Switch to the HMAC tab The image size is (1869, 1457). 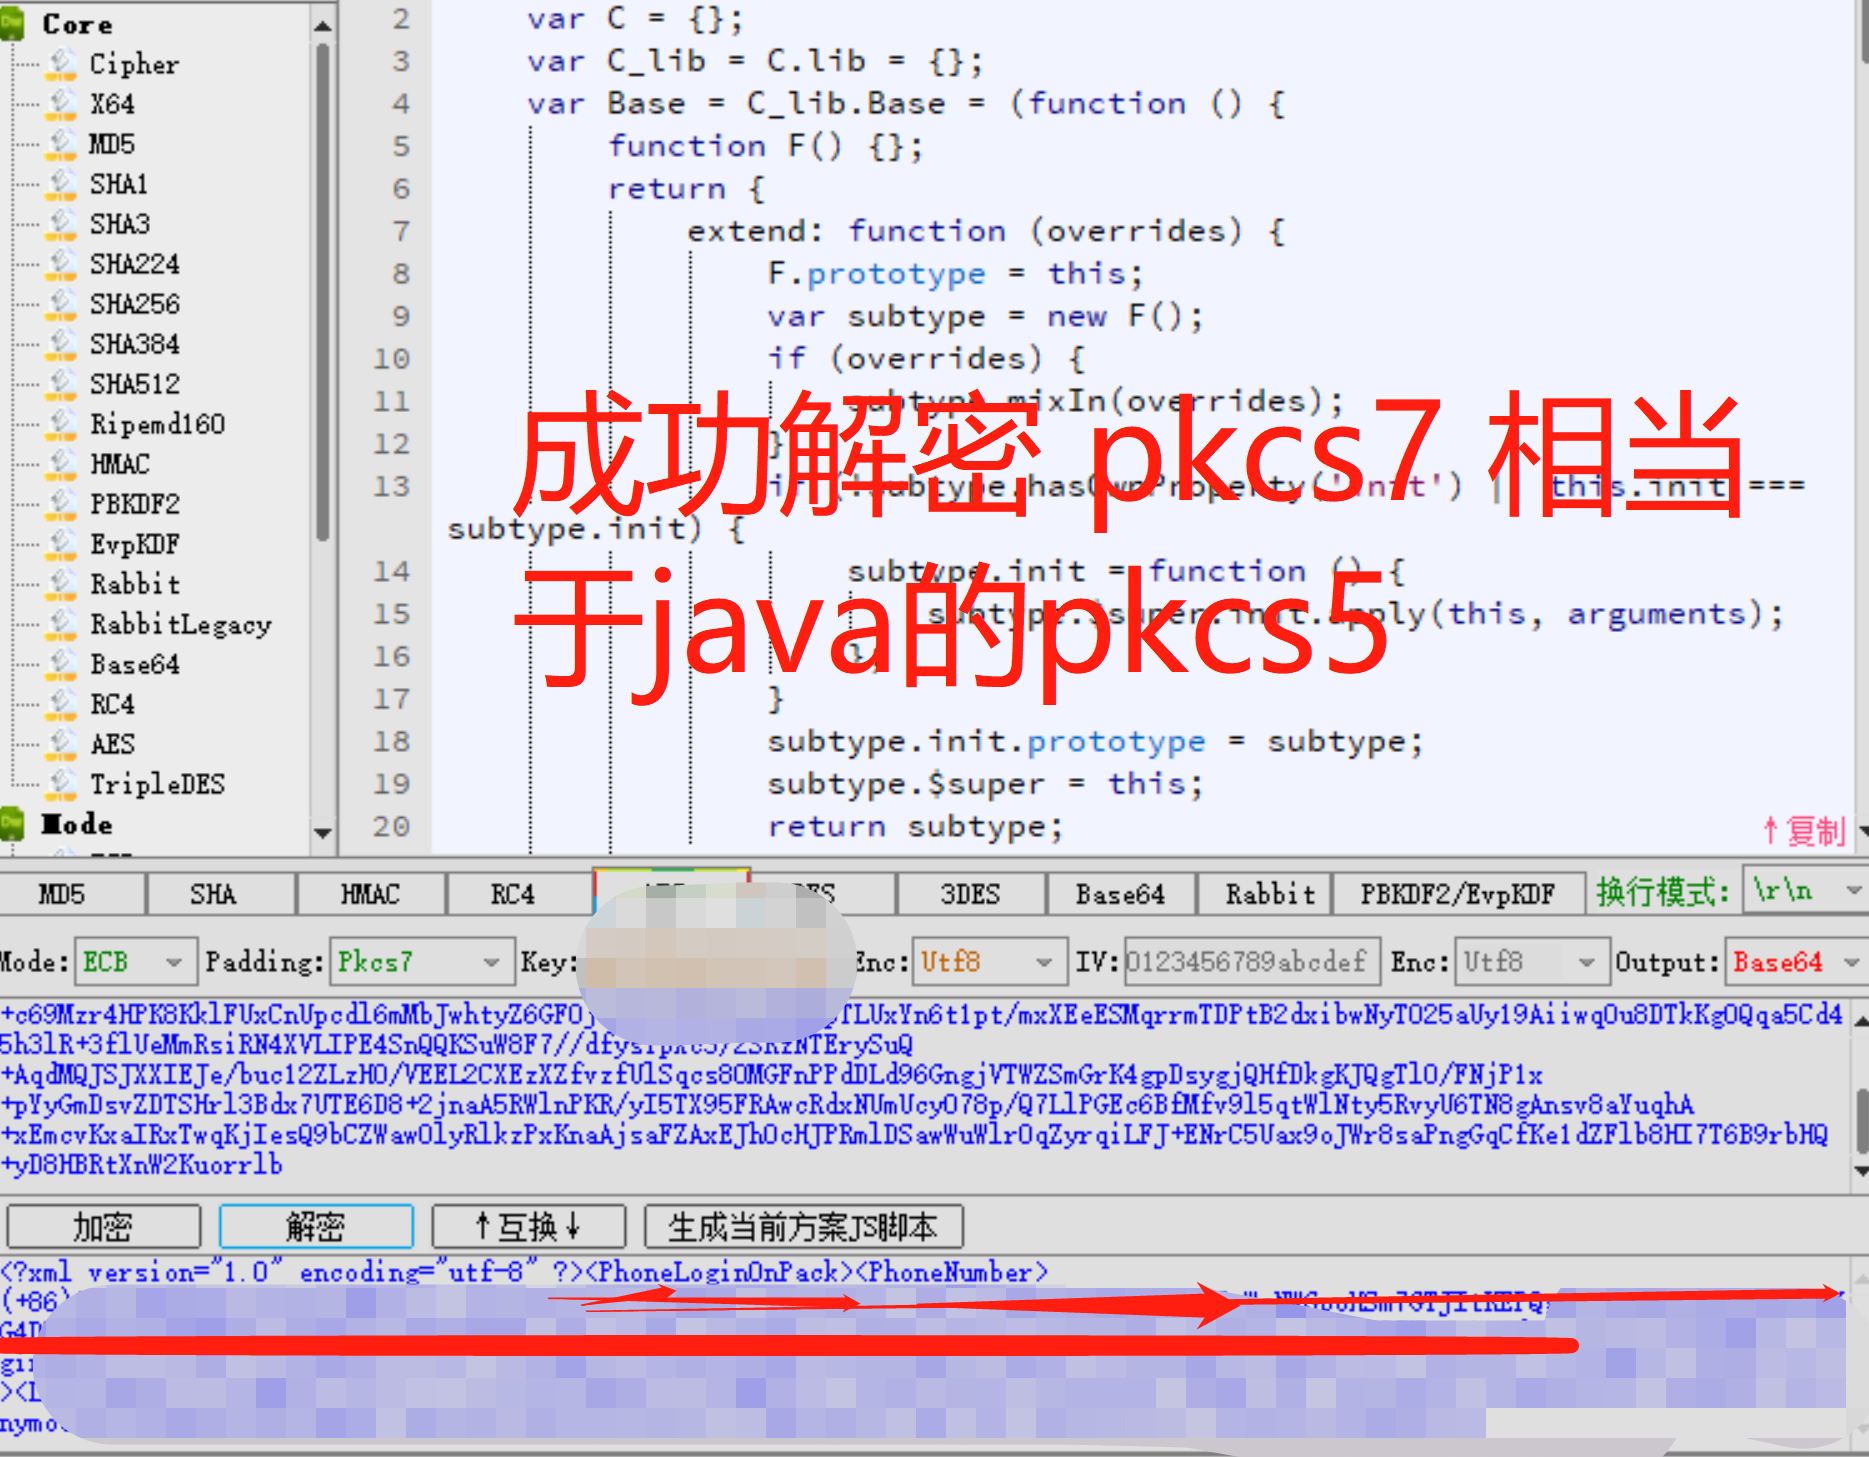[x=371, y=893]
